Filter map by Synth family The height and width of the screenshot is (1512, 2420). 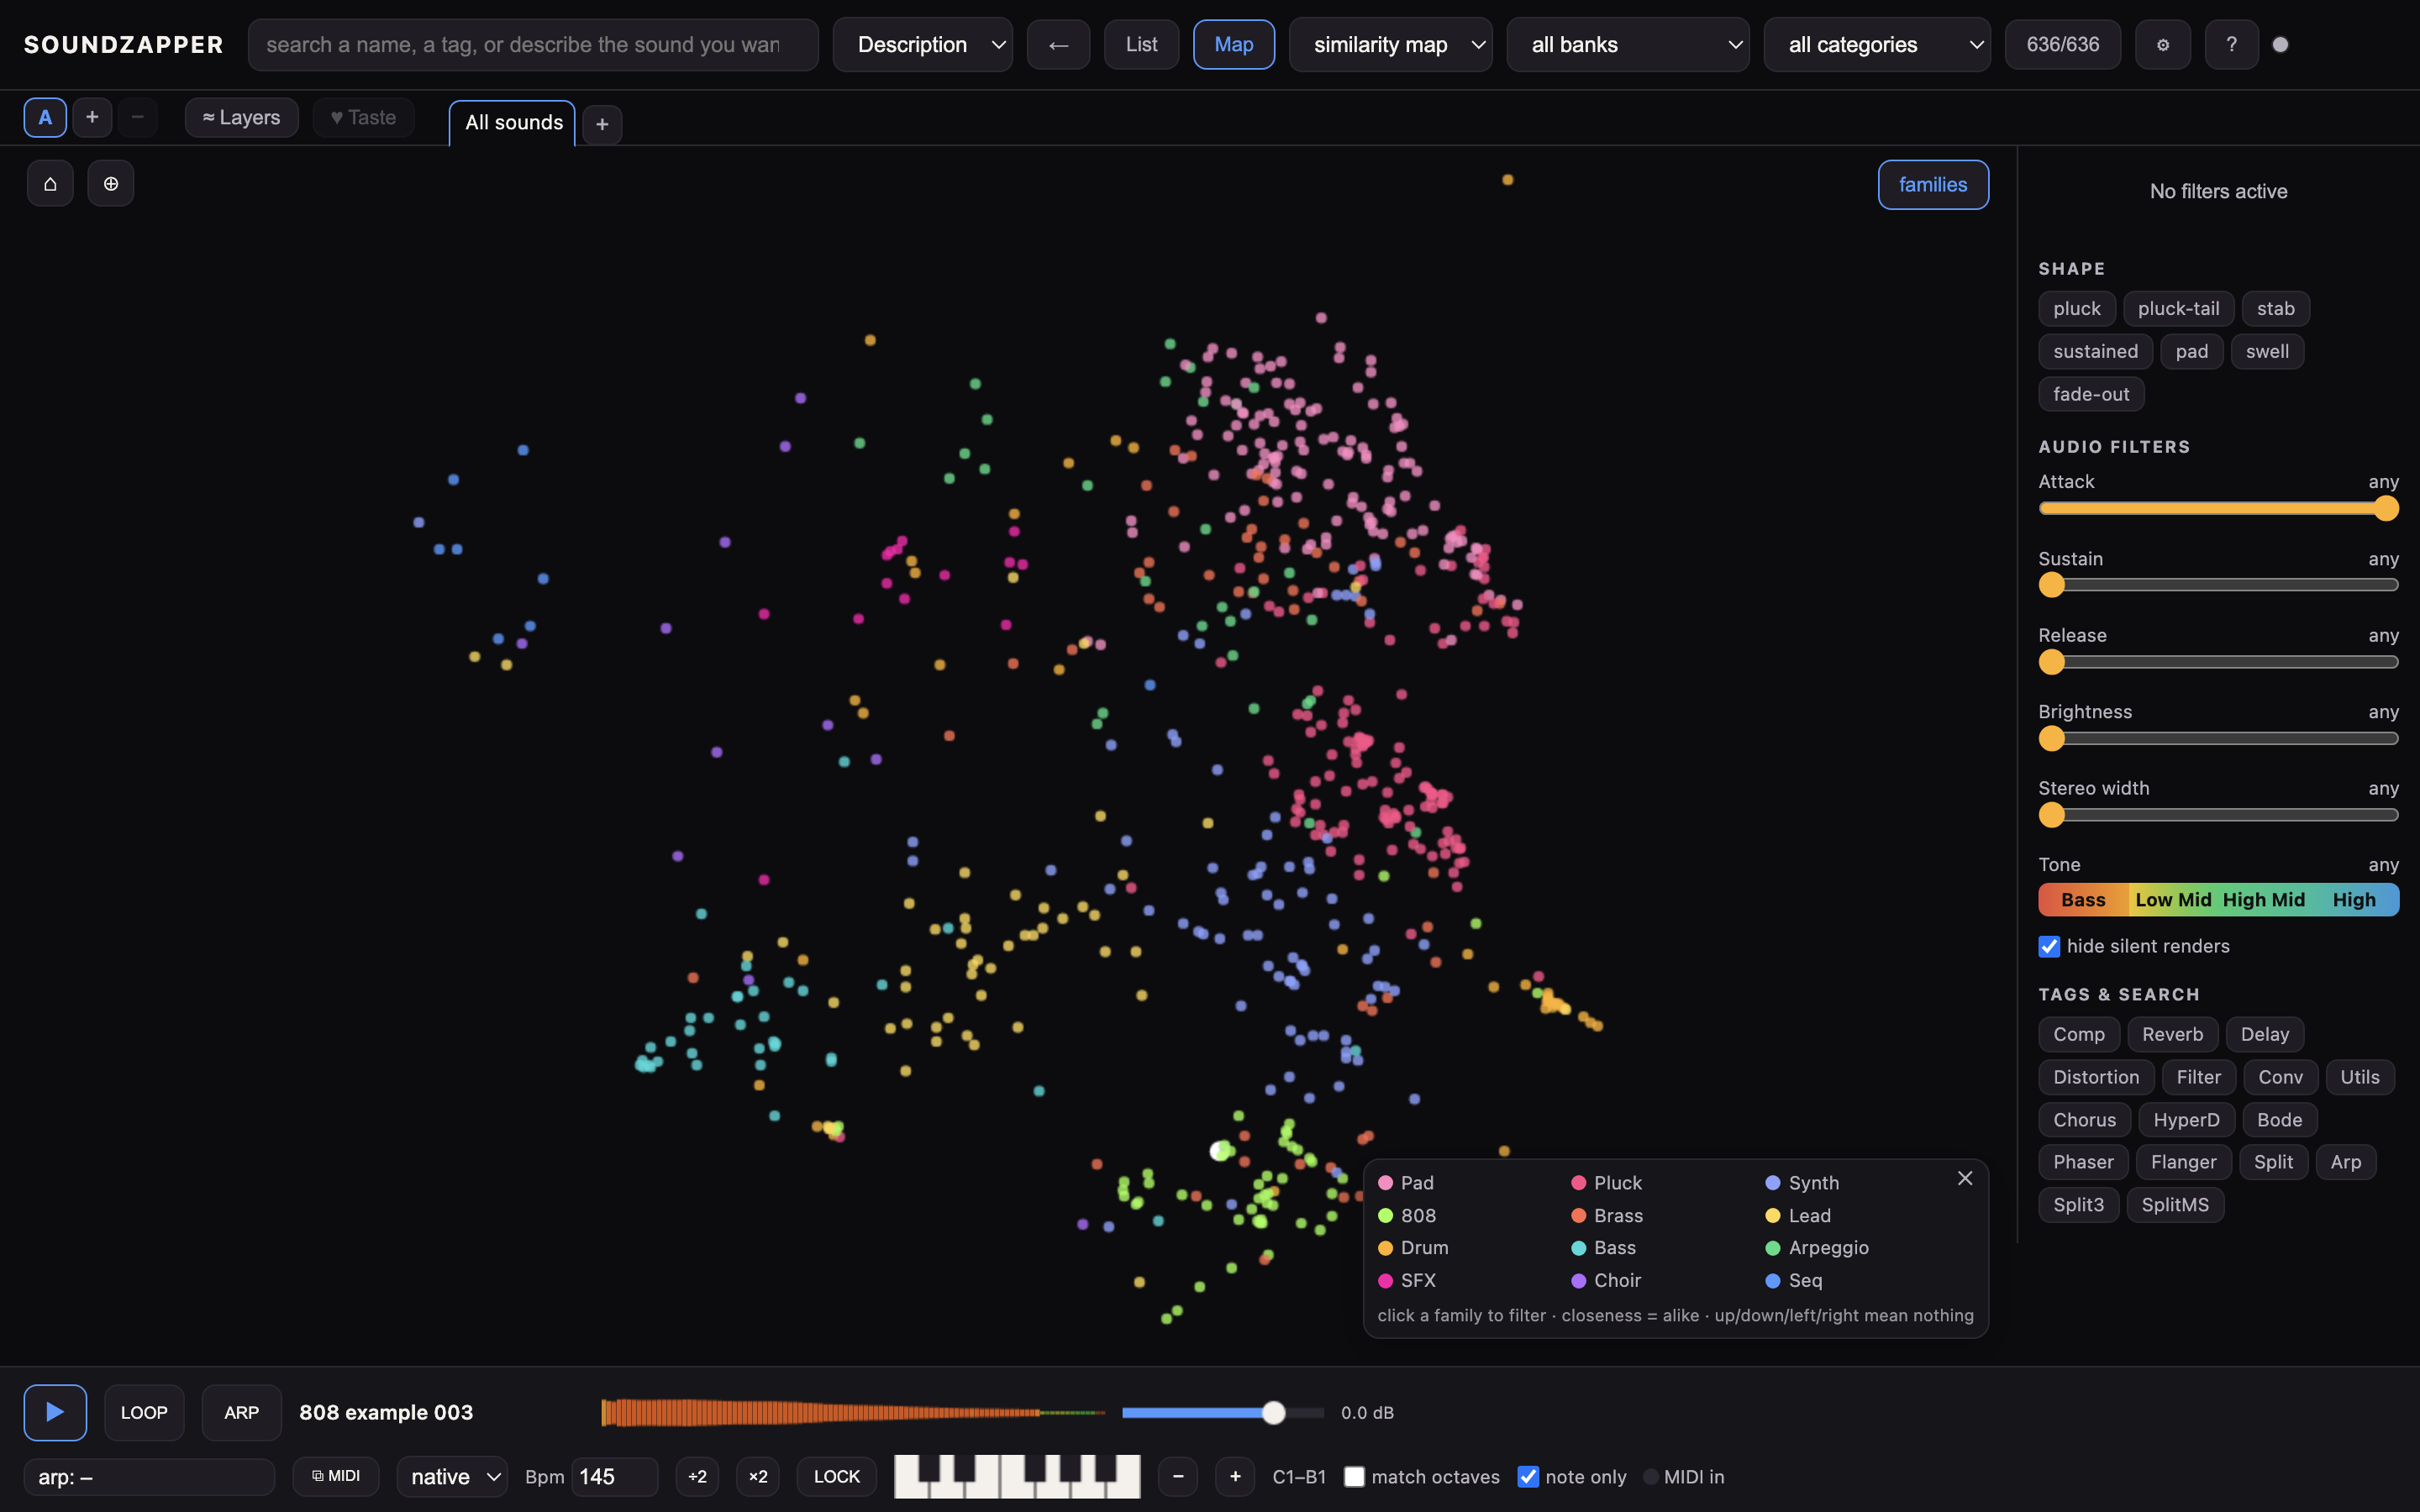(x=1802, y=1183)
